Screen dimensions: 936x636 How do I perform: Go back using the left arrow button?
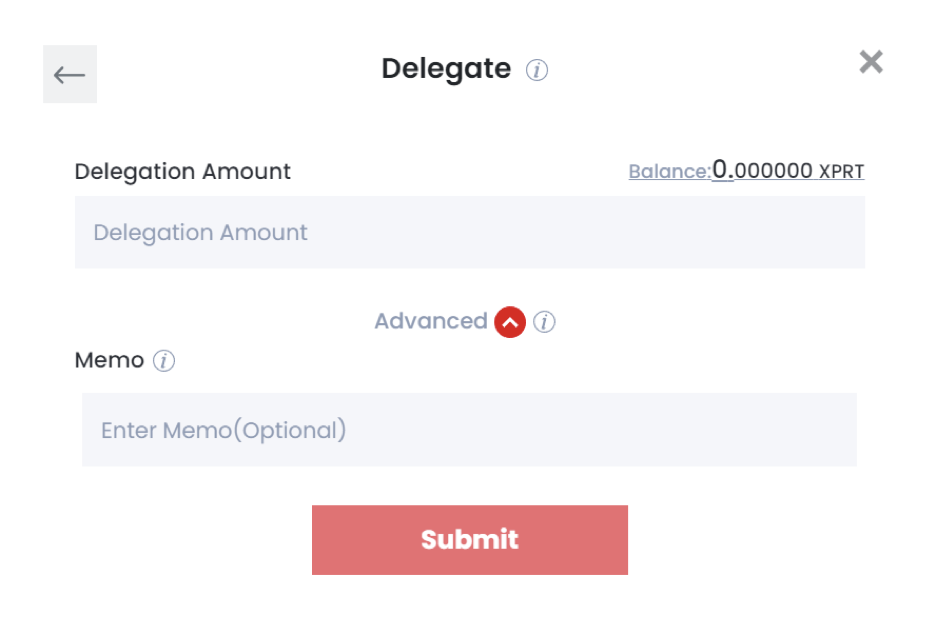coord(70,74)
